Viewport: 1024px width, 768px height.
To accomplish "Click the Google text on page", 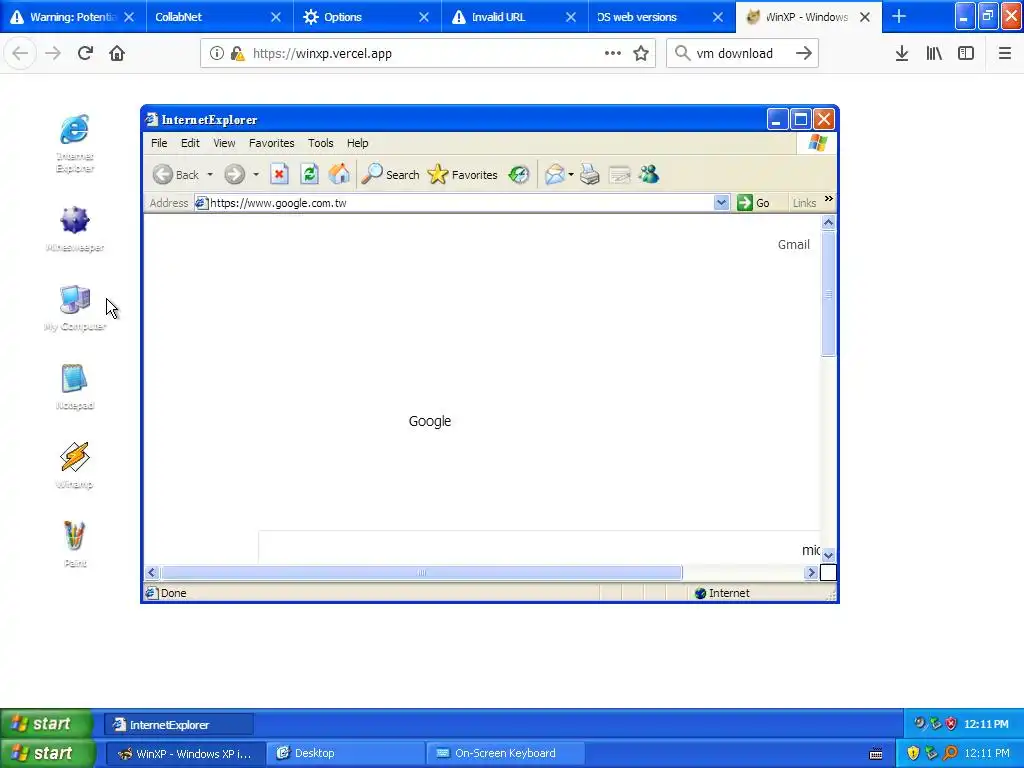I will pyautogui.click(x=430, y=421).
